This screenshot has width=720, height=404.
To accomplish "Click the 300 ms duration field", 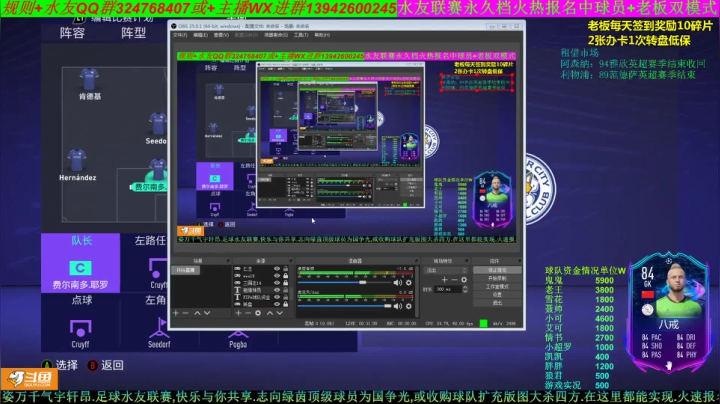I will point(449,289).
